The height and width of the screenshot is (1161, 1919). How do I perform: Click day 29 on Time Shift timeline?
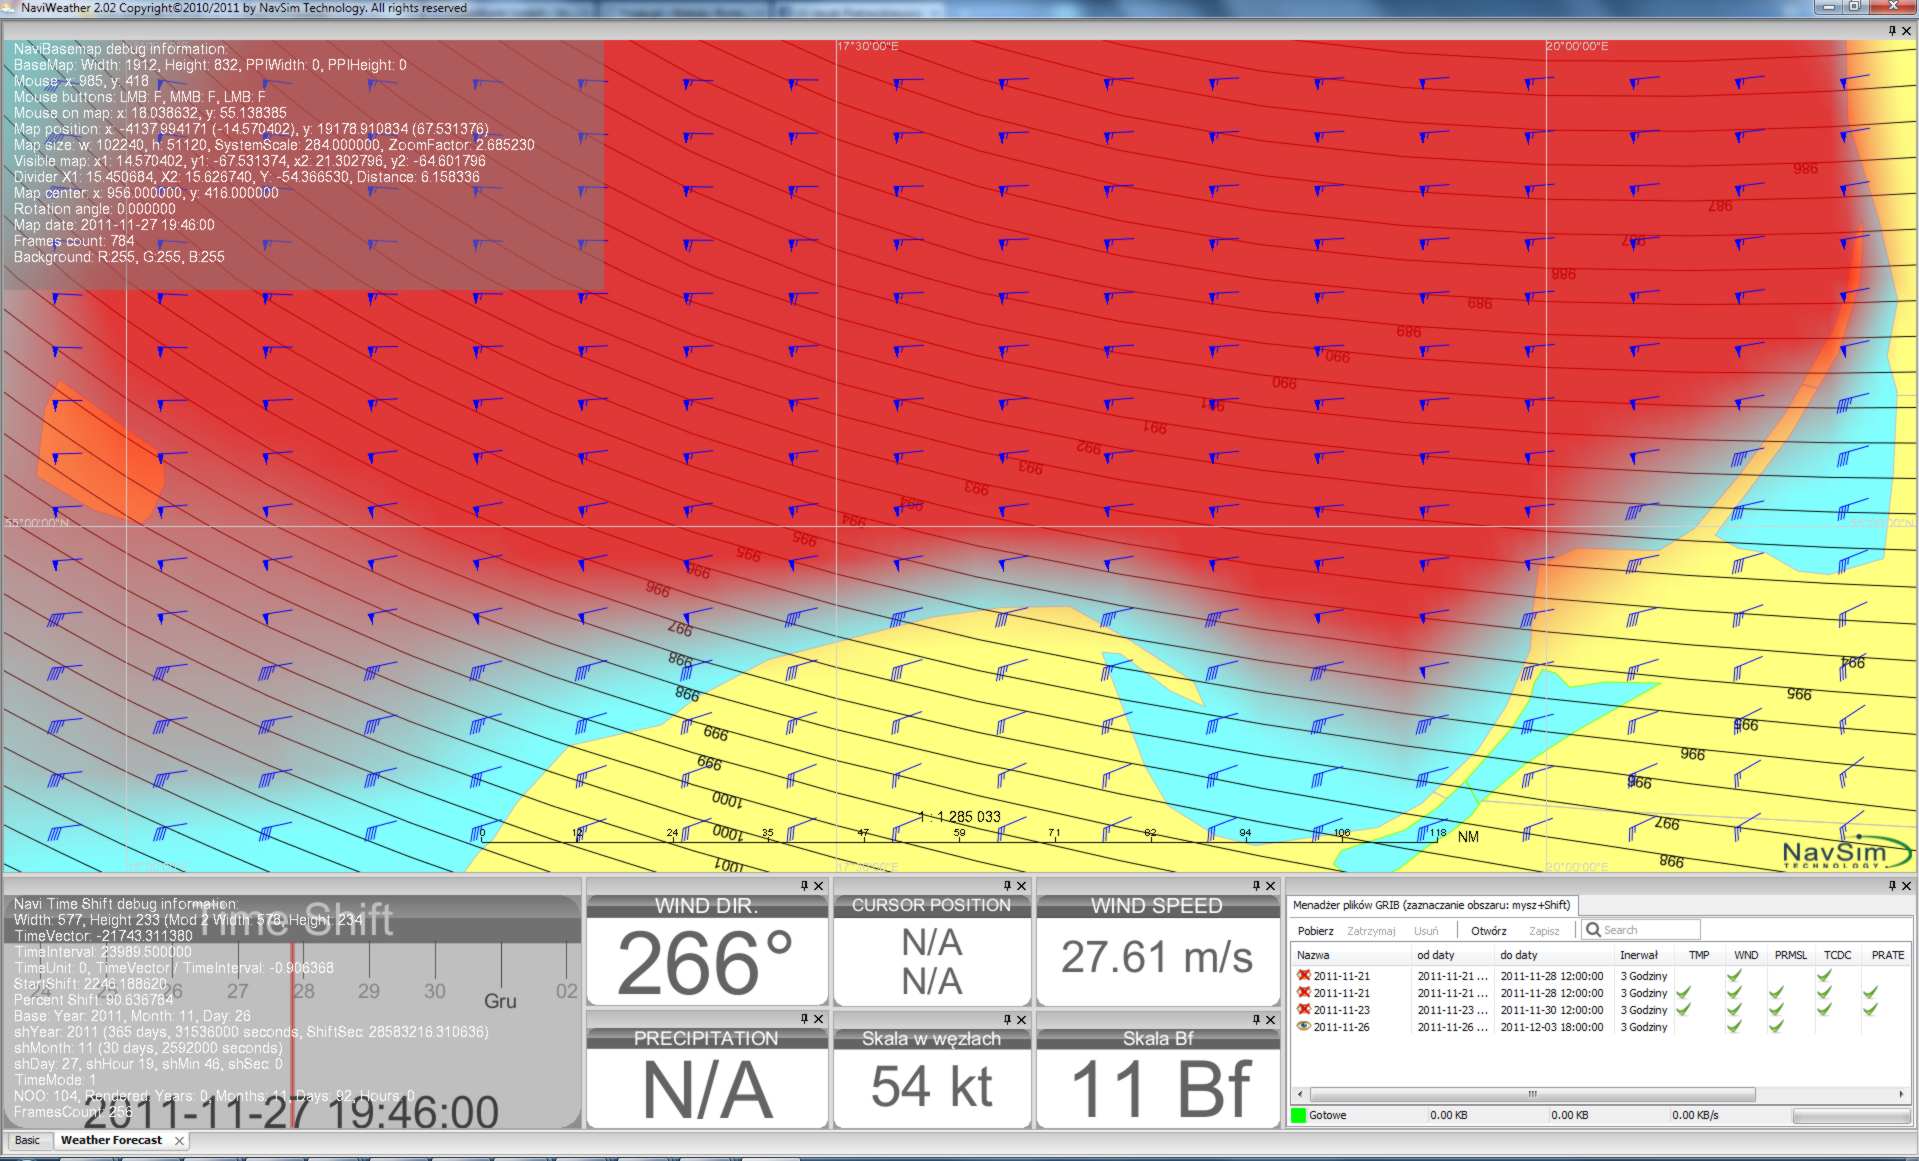(x=368, y=991)
